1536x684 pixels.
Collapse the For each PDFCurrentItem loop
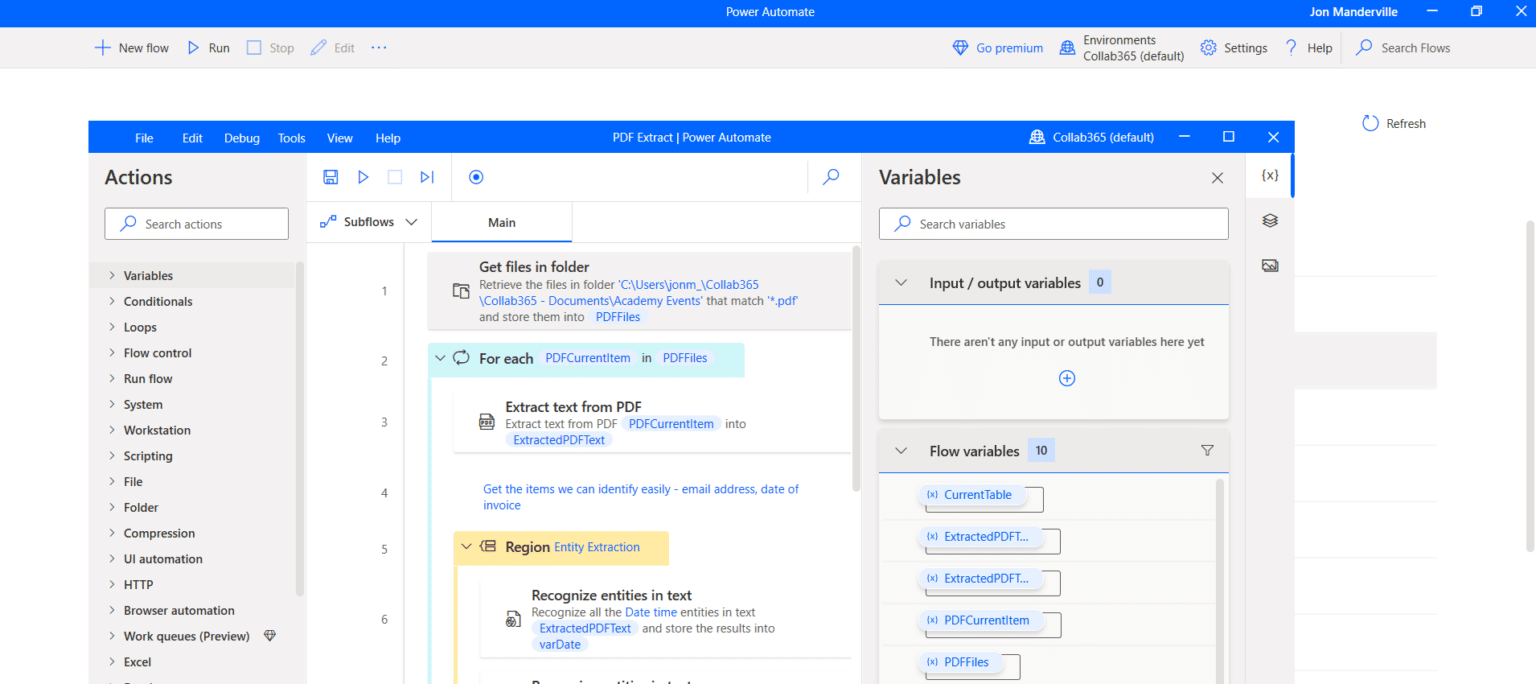(440, 358)
